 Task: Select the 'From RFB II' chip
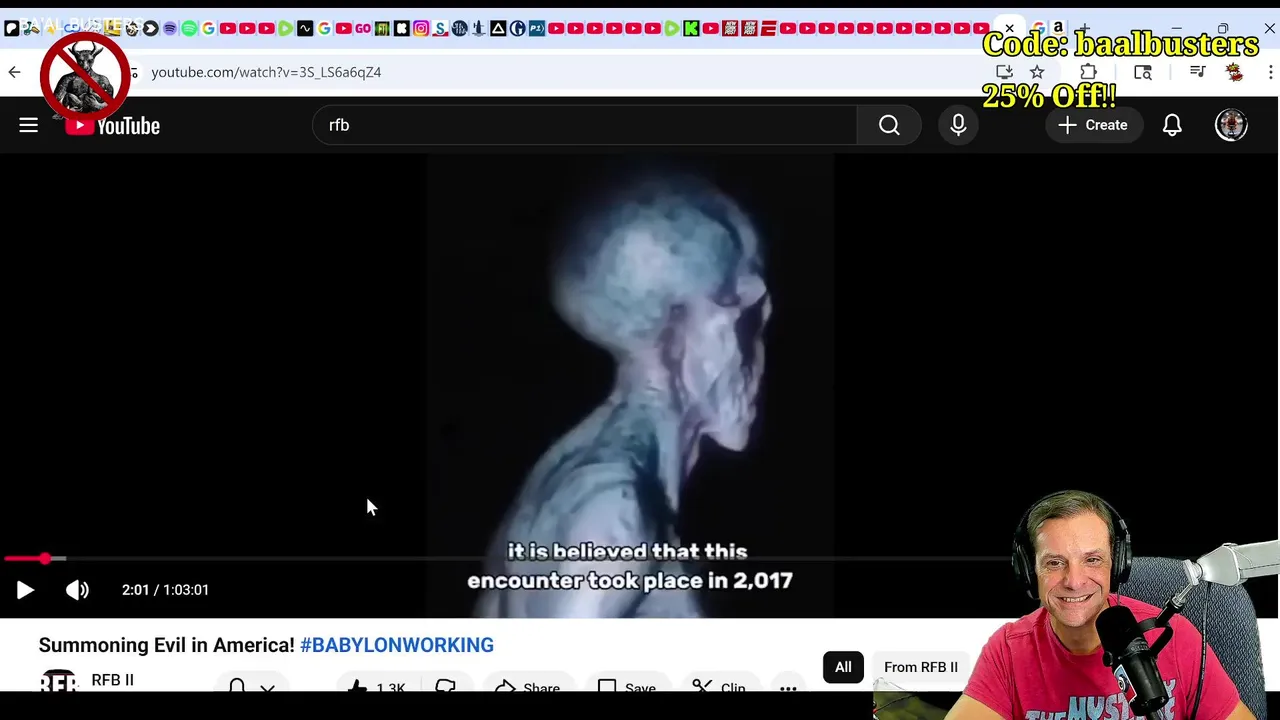pyautogui.click(x=921, y=667)
